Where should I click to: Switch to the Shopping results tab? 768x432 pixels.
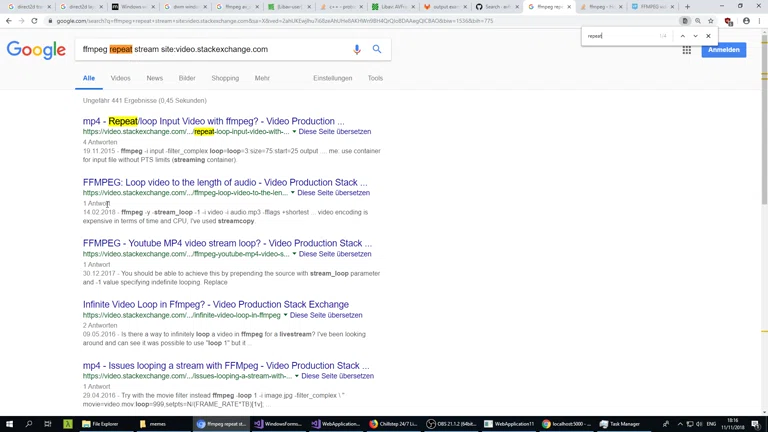225,78
